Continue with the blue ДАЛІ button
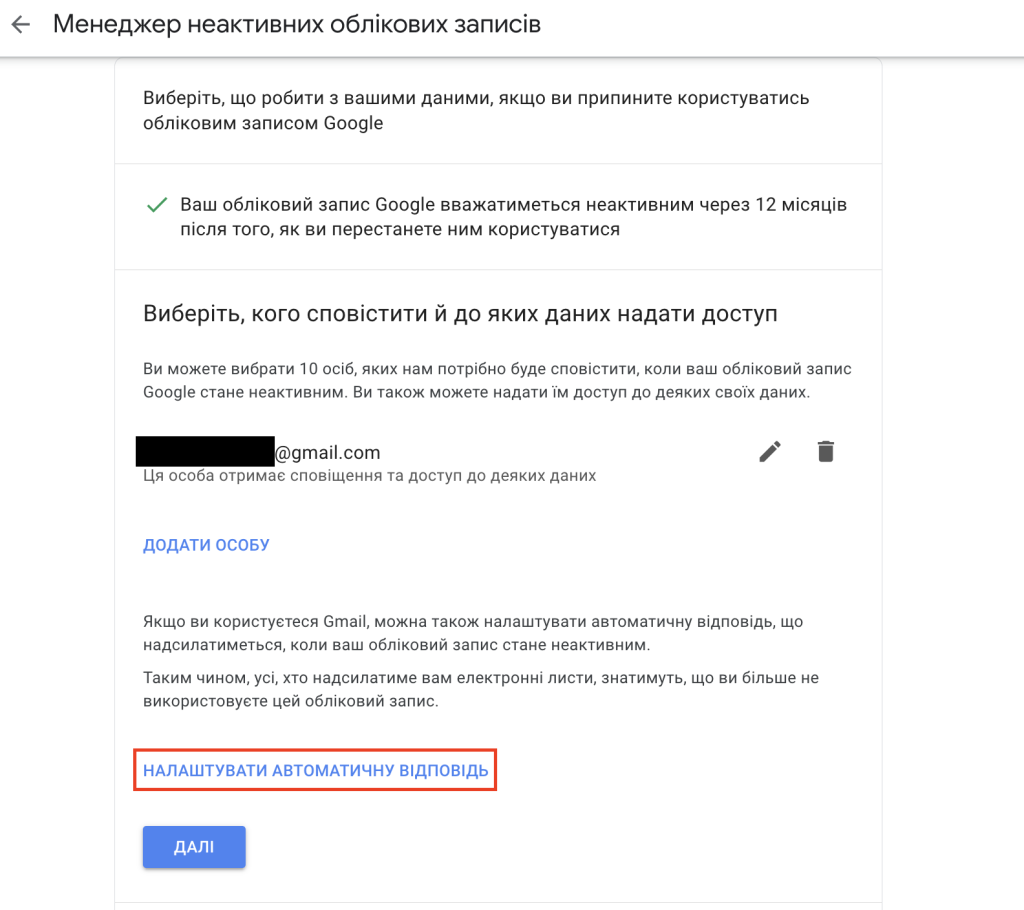 click(x=194, y=847)
